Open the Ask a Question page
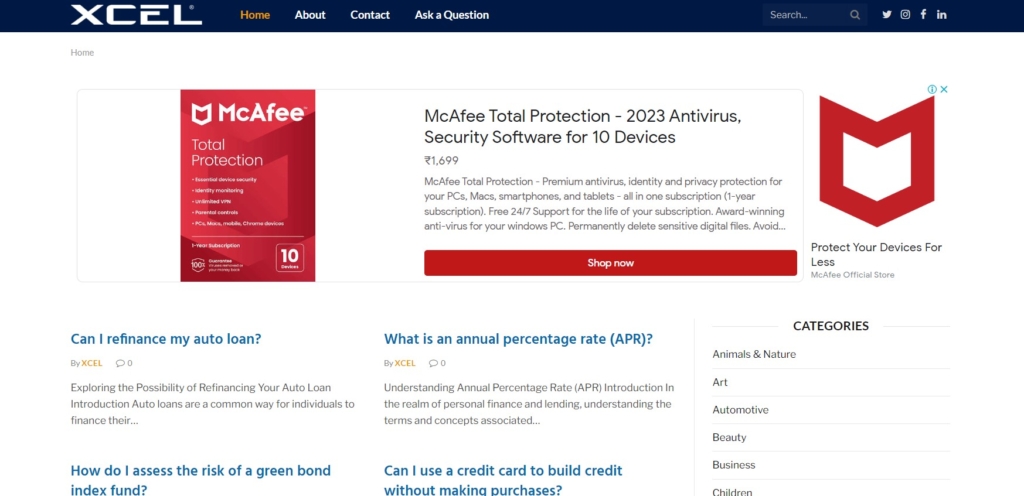The height and width of the screenshot is (496, 1024). pos(451,15)
